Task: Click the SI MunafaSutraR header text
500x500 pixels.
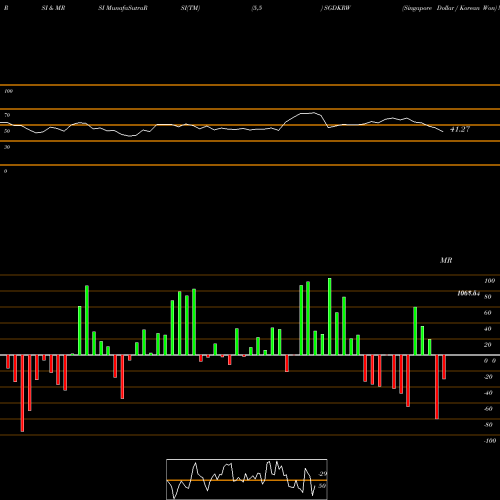Action: (x=123, y=8)
